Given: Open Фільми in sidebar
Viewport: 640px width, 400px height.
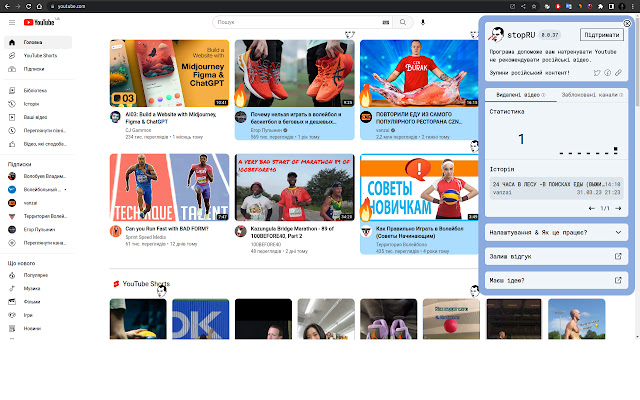Looking at the screenshot, I should 38,302.
